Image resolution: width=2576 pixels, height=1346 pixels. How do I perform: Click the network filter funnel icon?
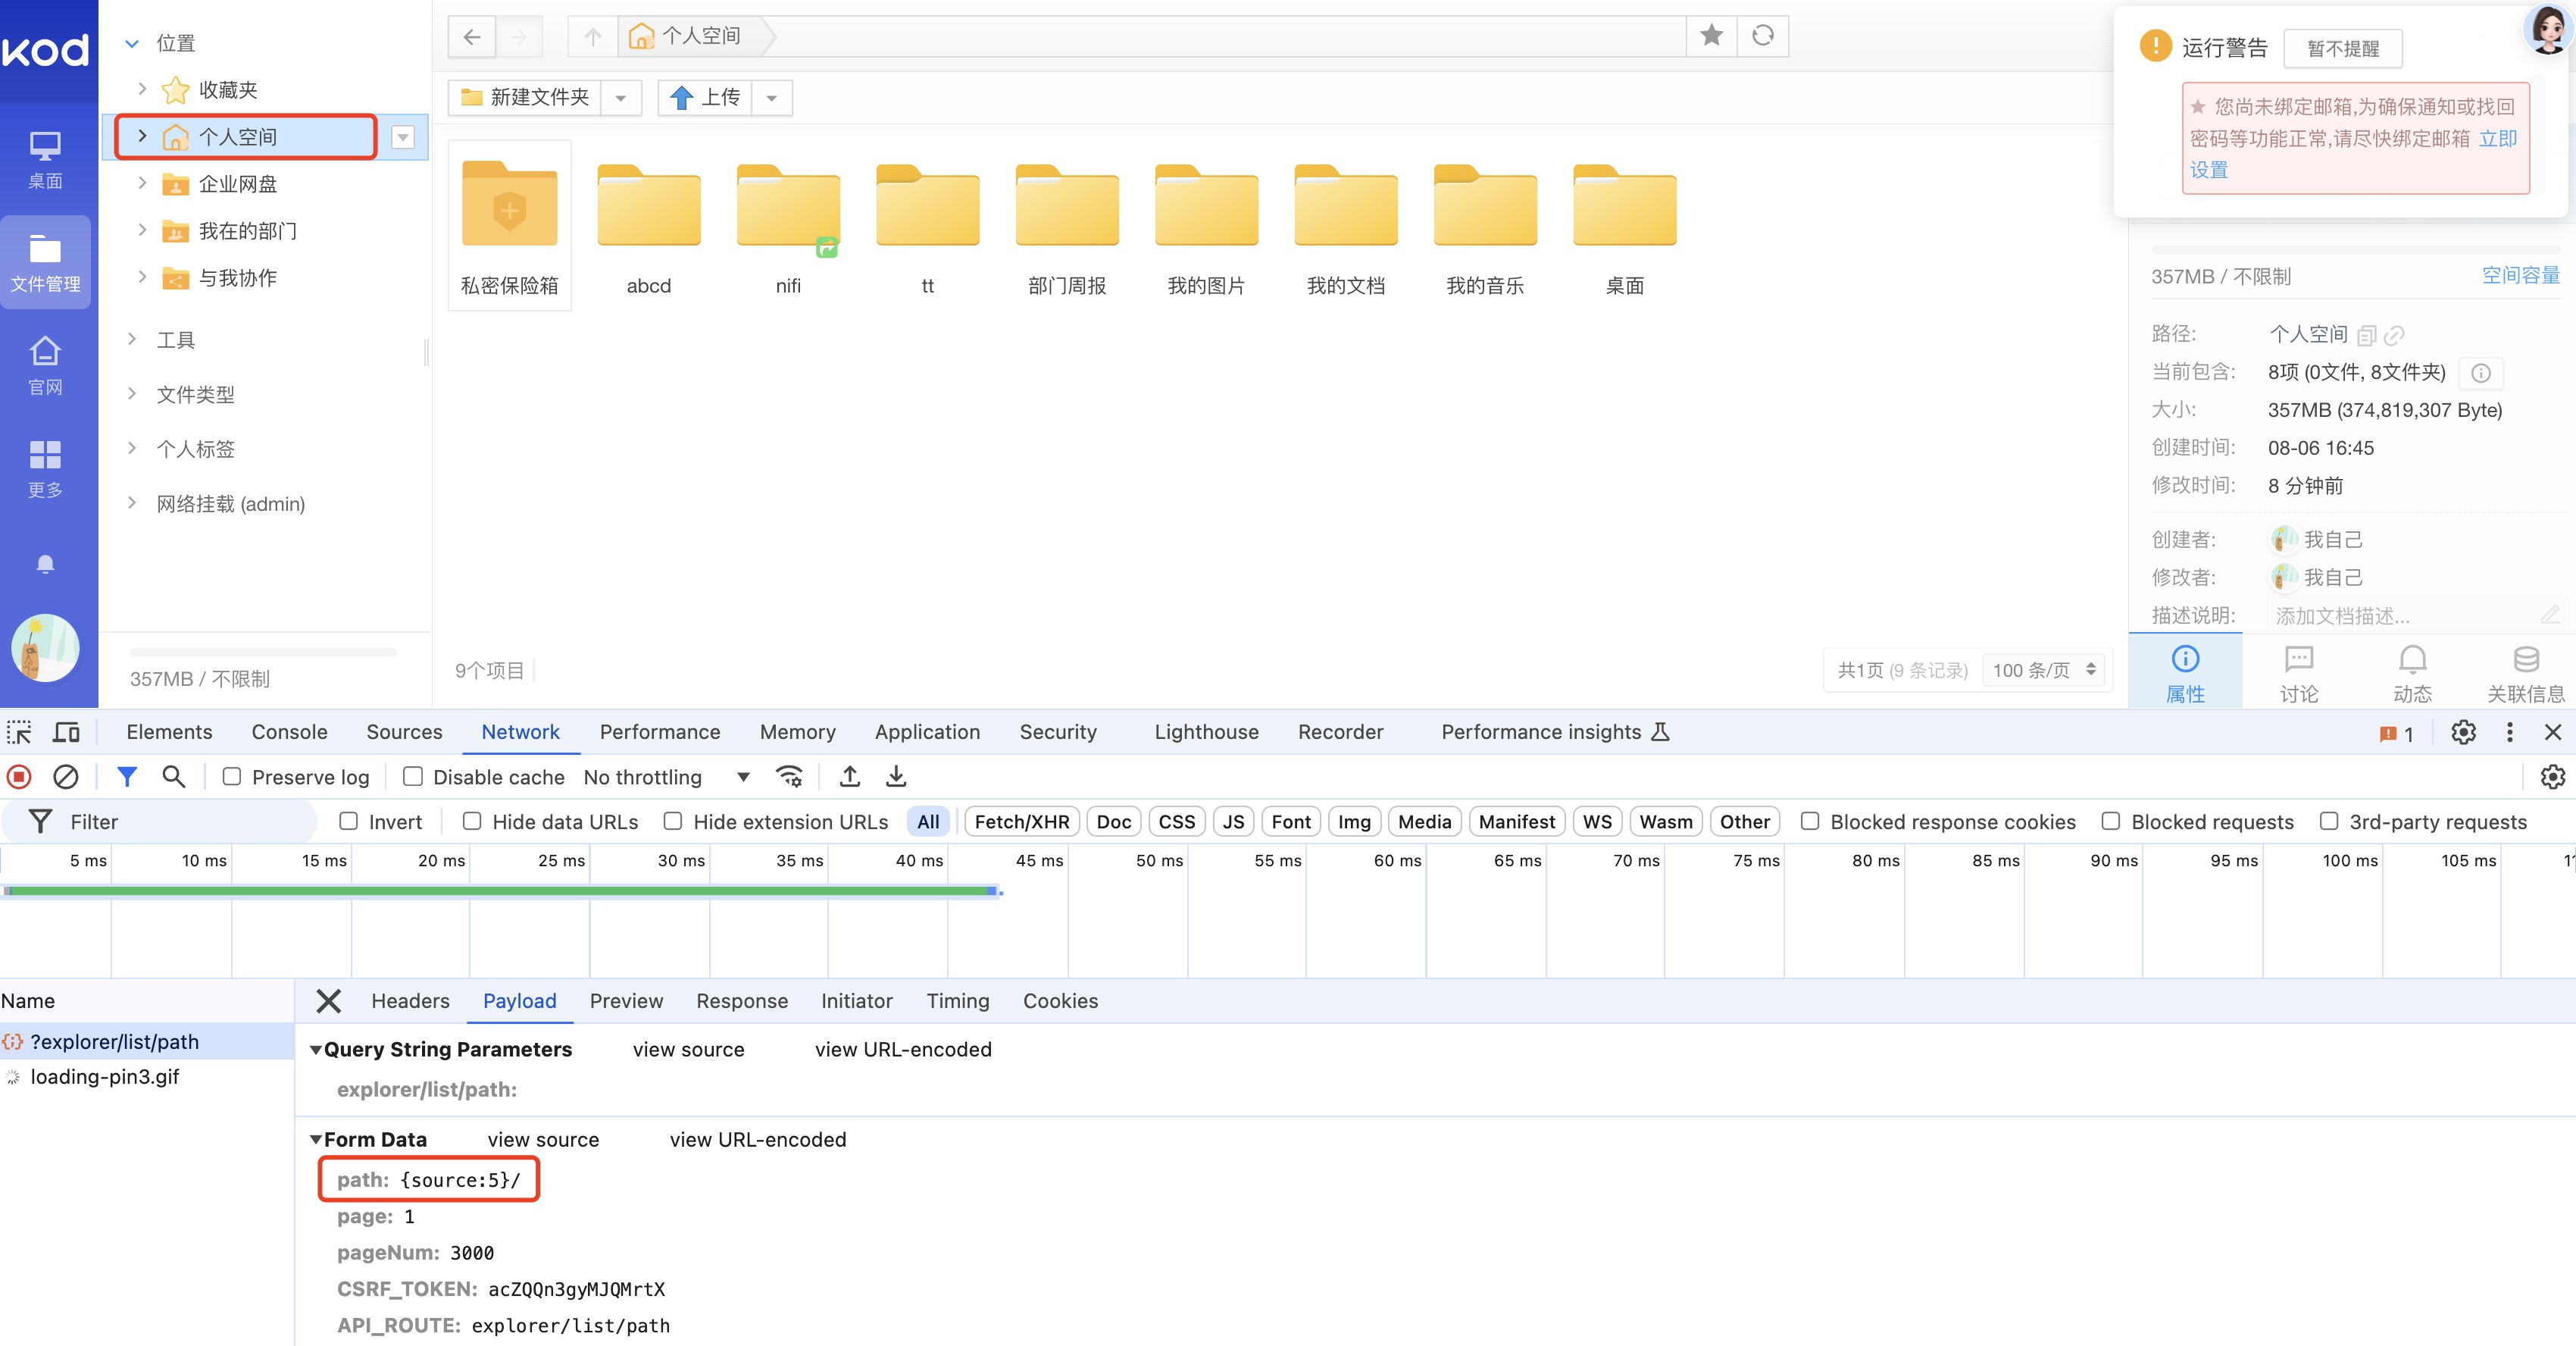click(124, 775)
